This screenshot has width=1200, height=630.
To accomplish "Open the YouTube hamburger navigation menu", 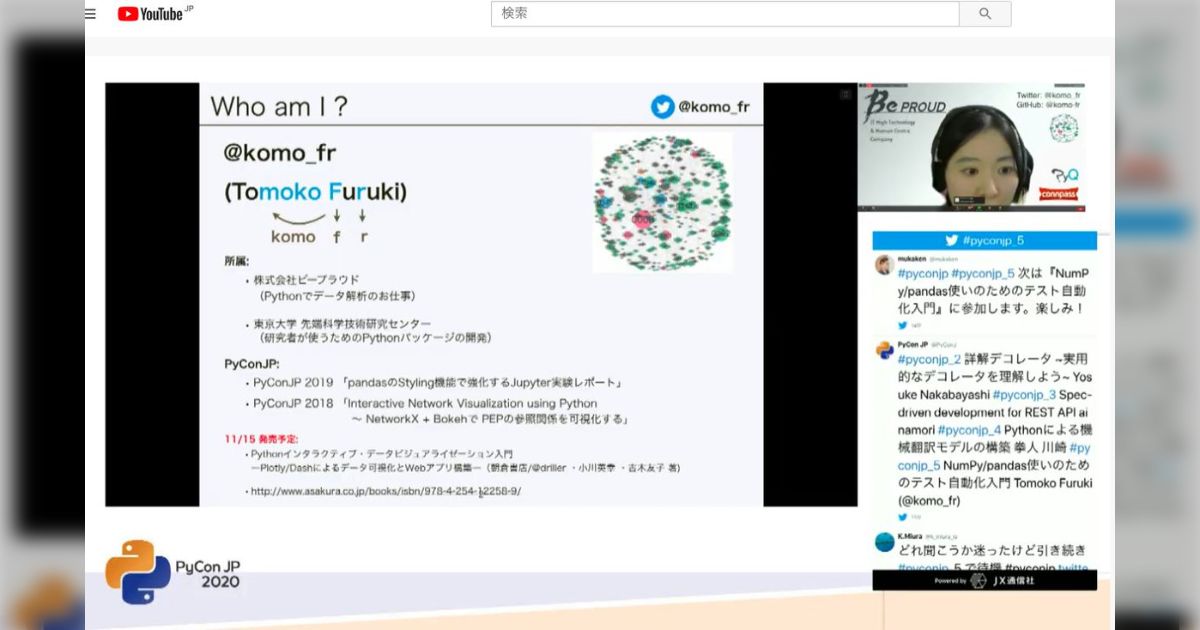I will 90,13.
